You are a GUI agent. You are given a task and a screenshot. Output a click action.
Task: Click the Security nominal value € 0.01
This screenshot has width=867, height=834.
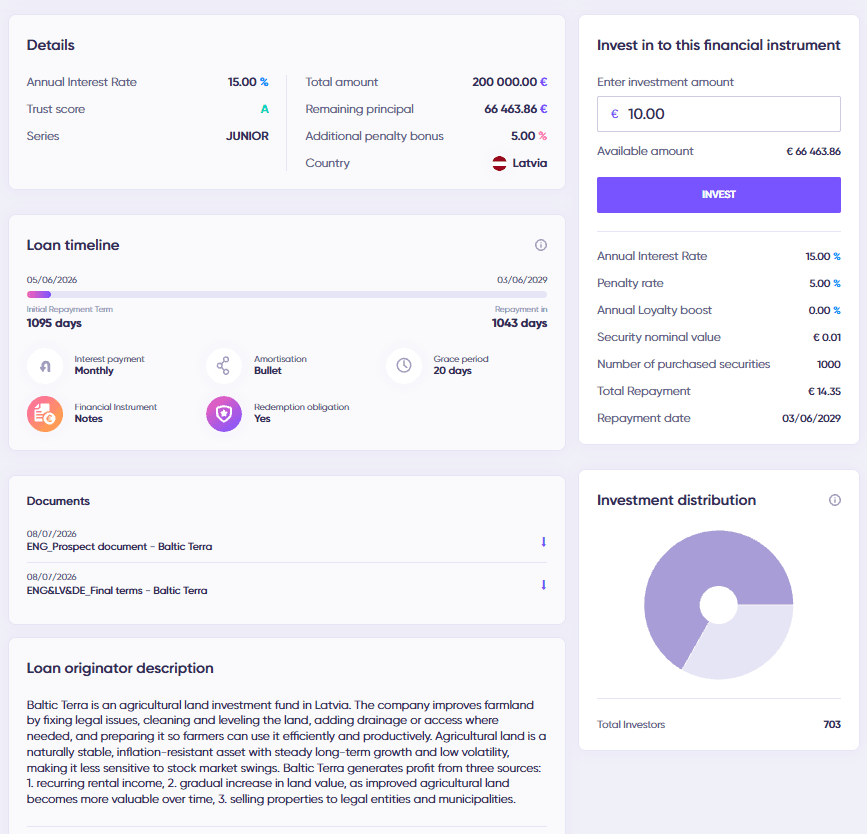[827, 337]
